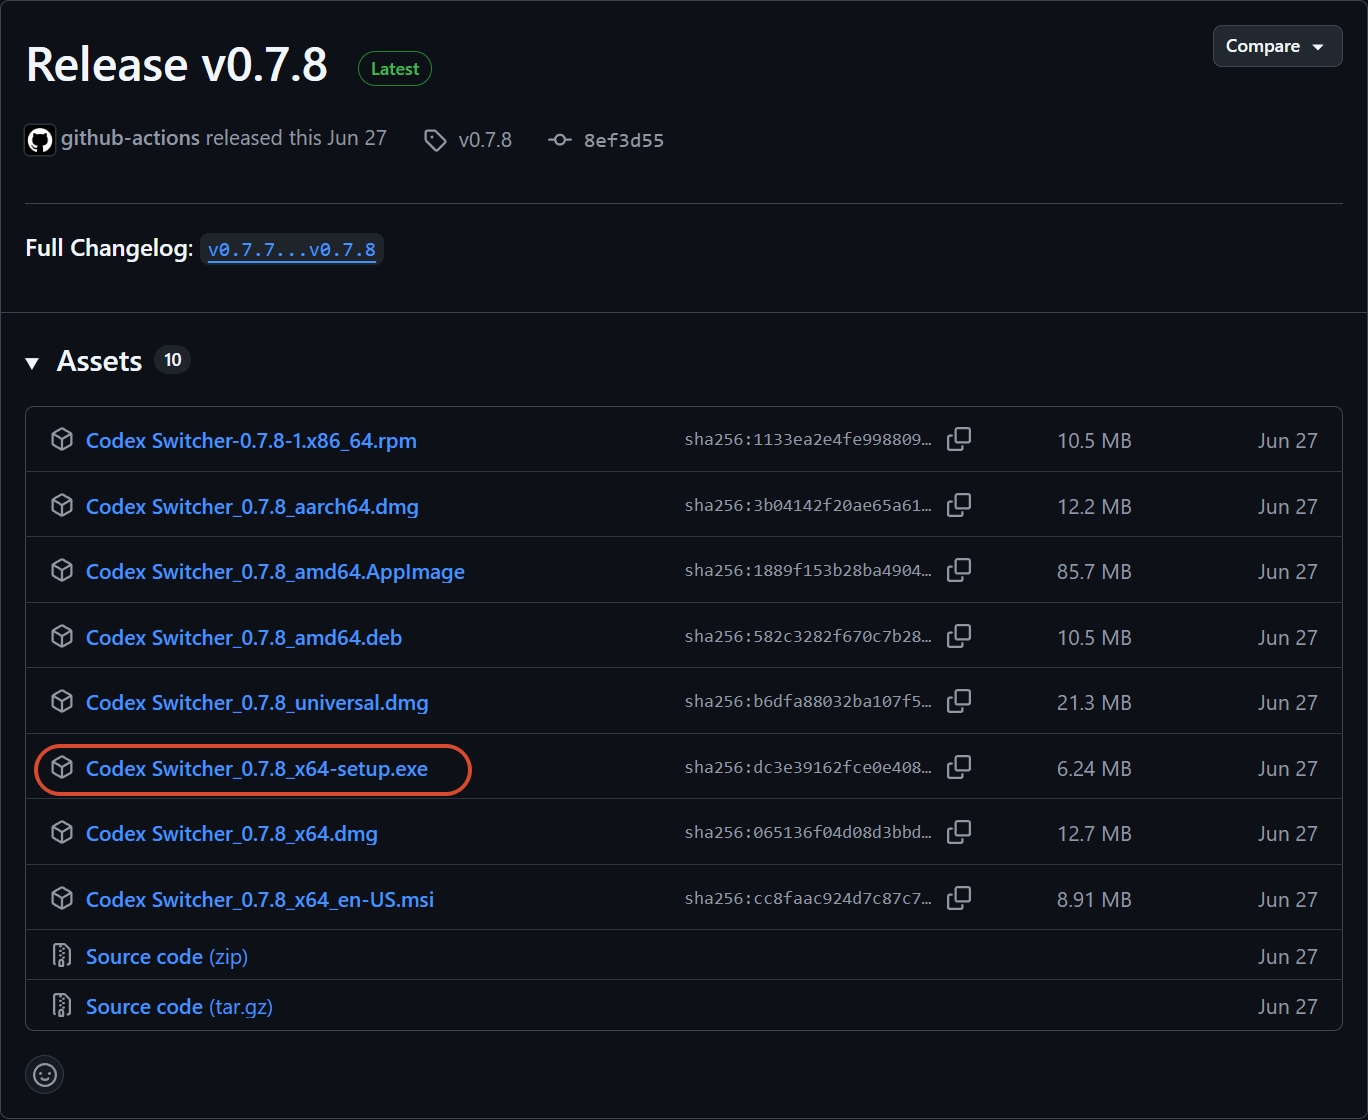The image size is (1368, 1120).
Task: Copy the sha256 hash for the universal.dmg asset
Action: coord(959,702)
